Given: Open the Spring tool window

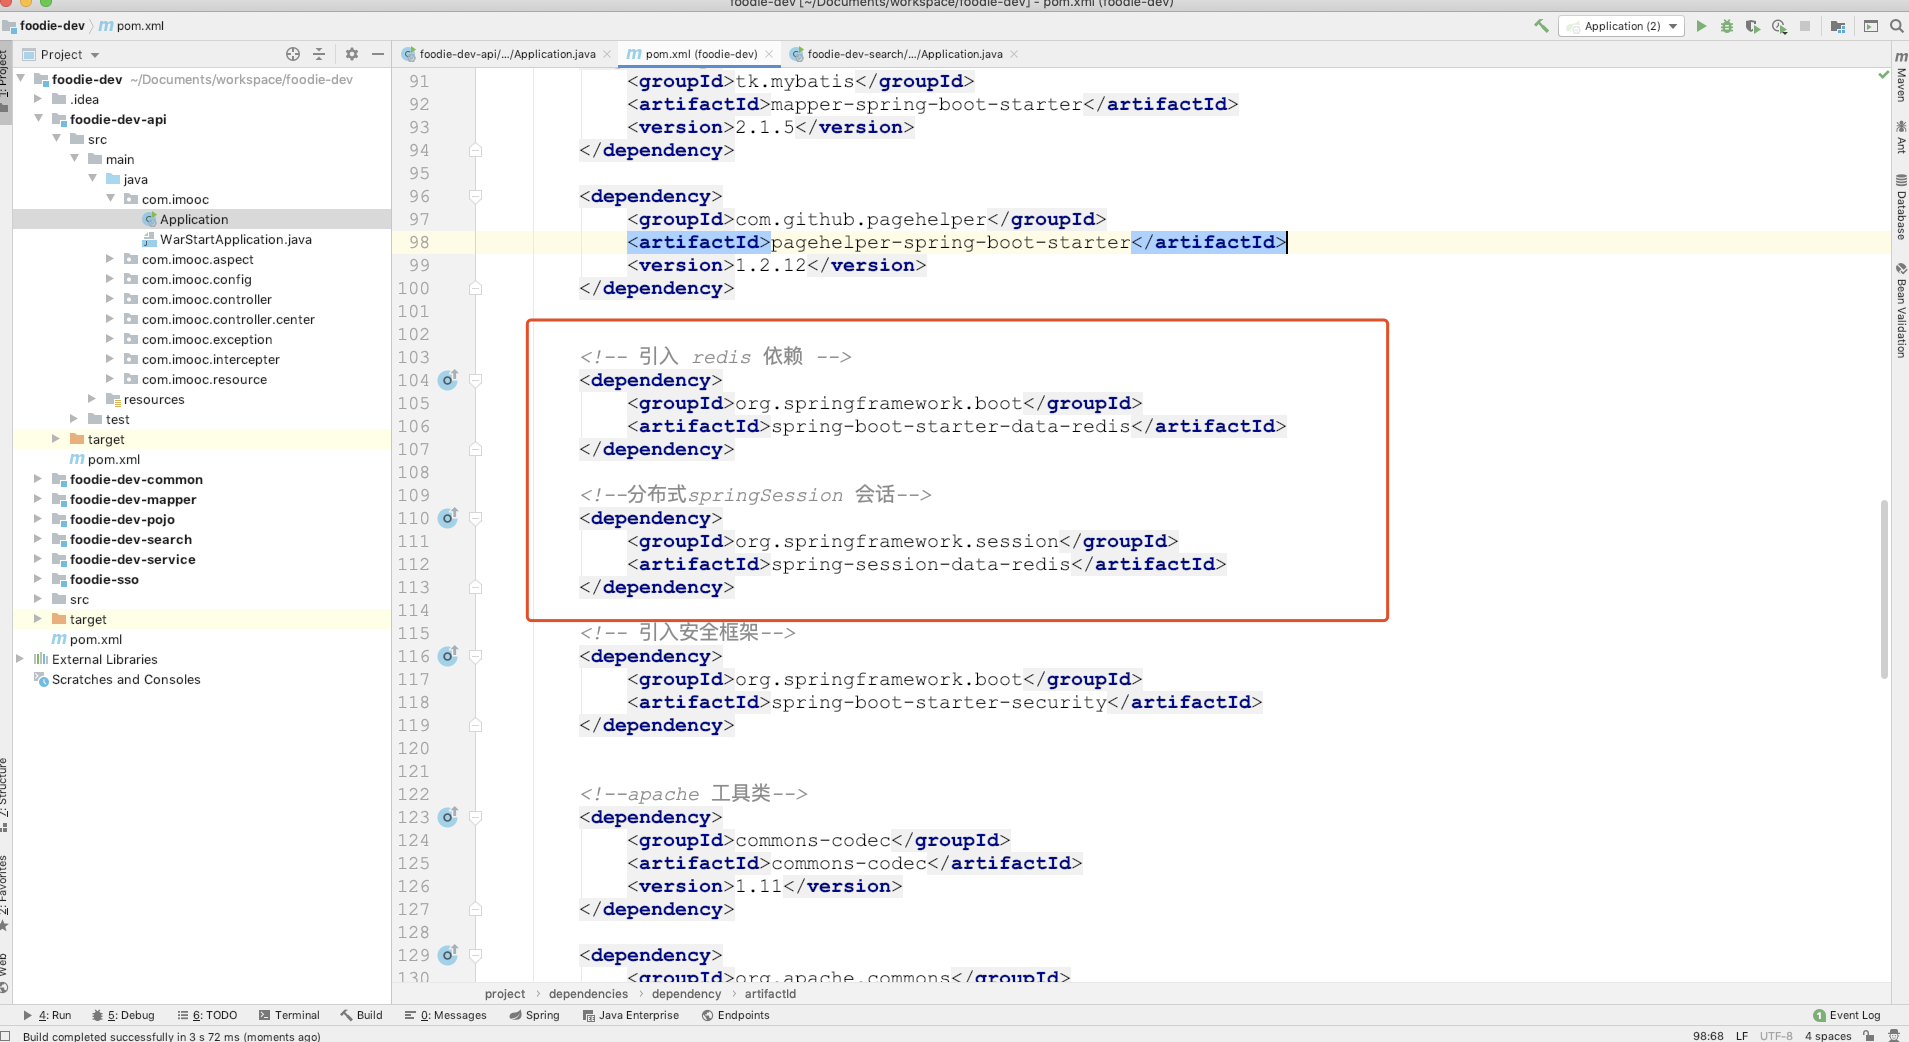Looking at the screenshot, I should click(x=534, y=1015).
